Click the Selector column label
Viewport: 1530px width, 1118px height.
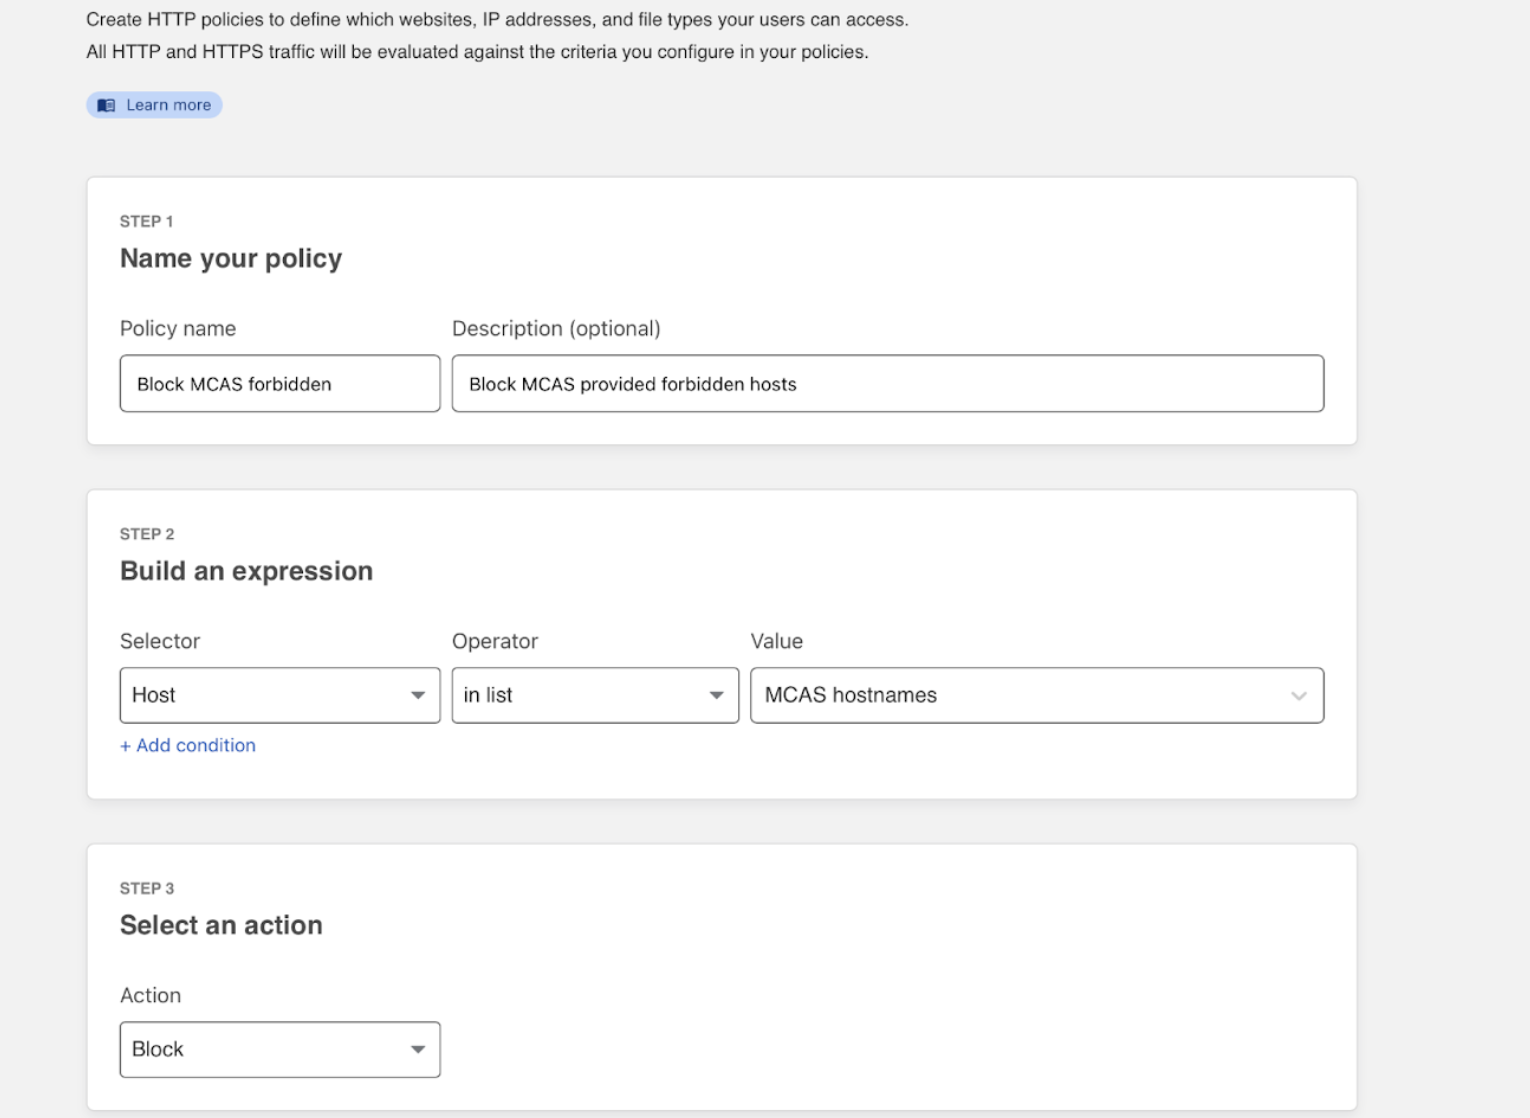pyautogui.click(x=160, y=641)
